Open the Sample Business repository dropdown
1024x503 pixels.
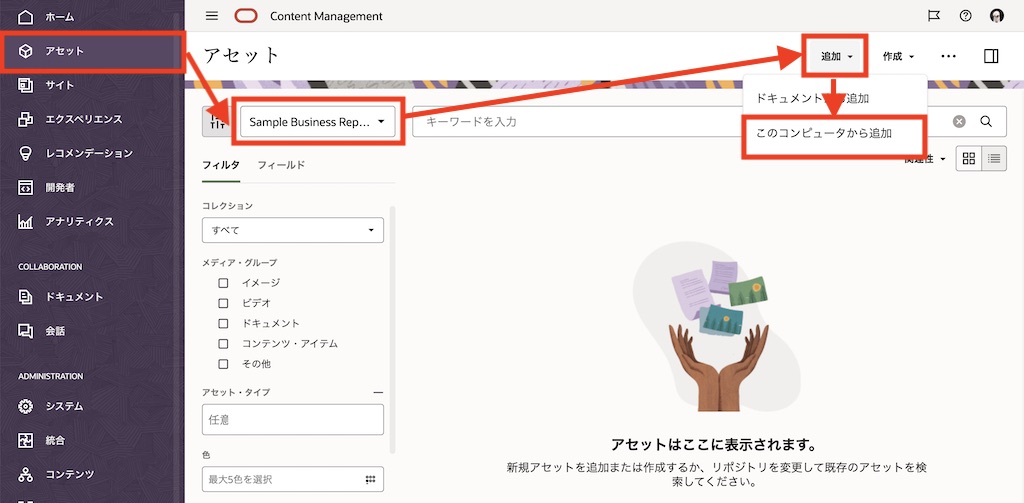318,122
